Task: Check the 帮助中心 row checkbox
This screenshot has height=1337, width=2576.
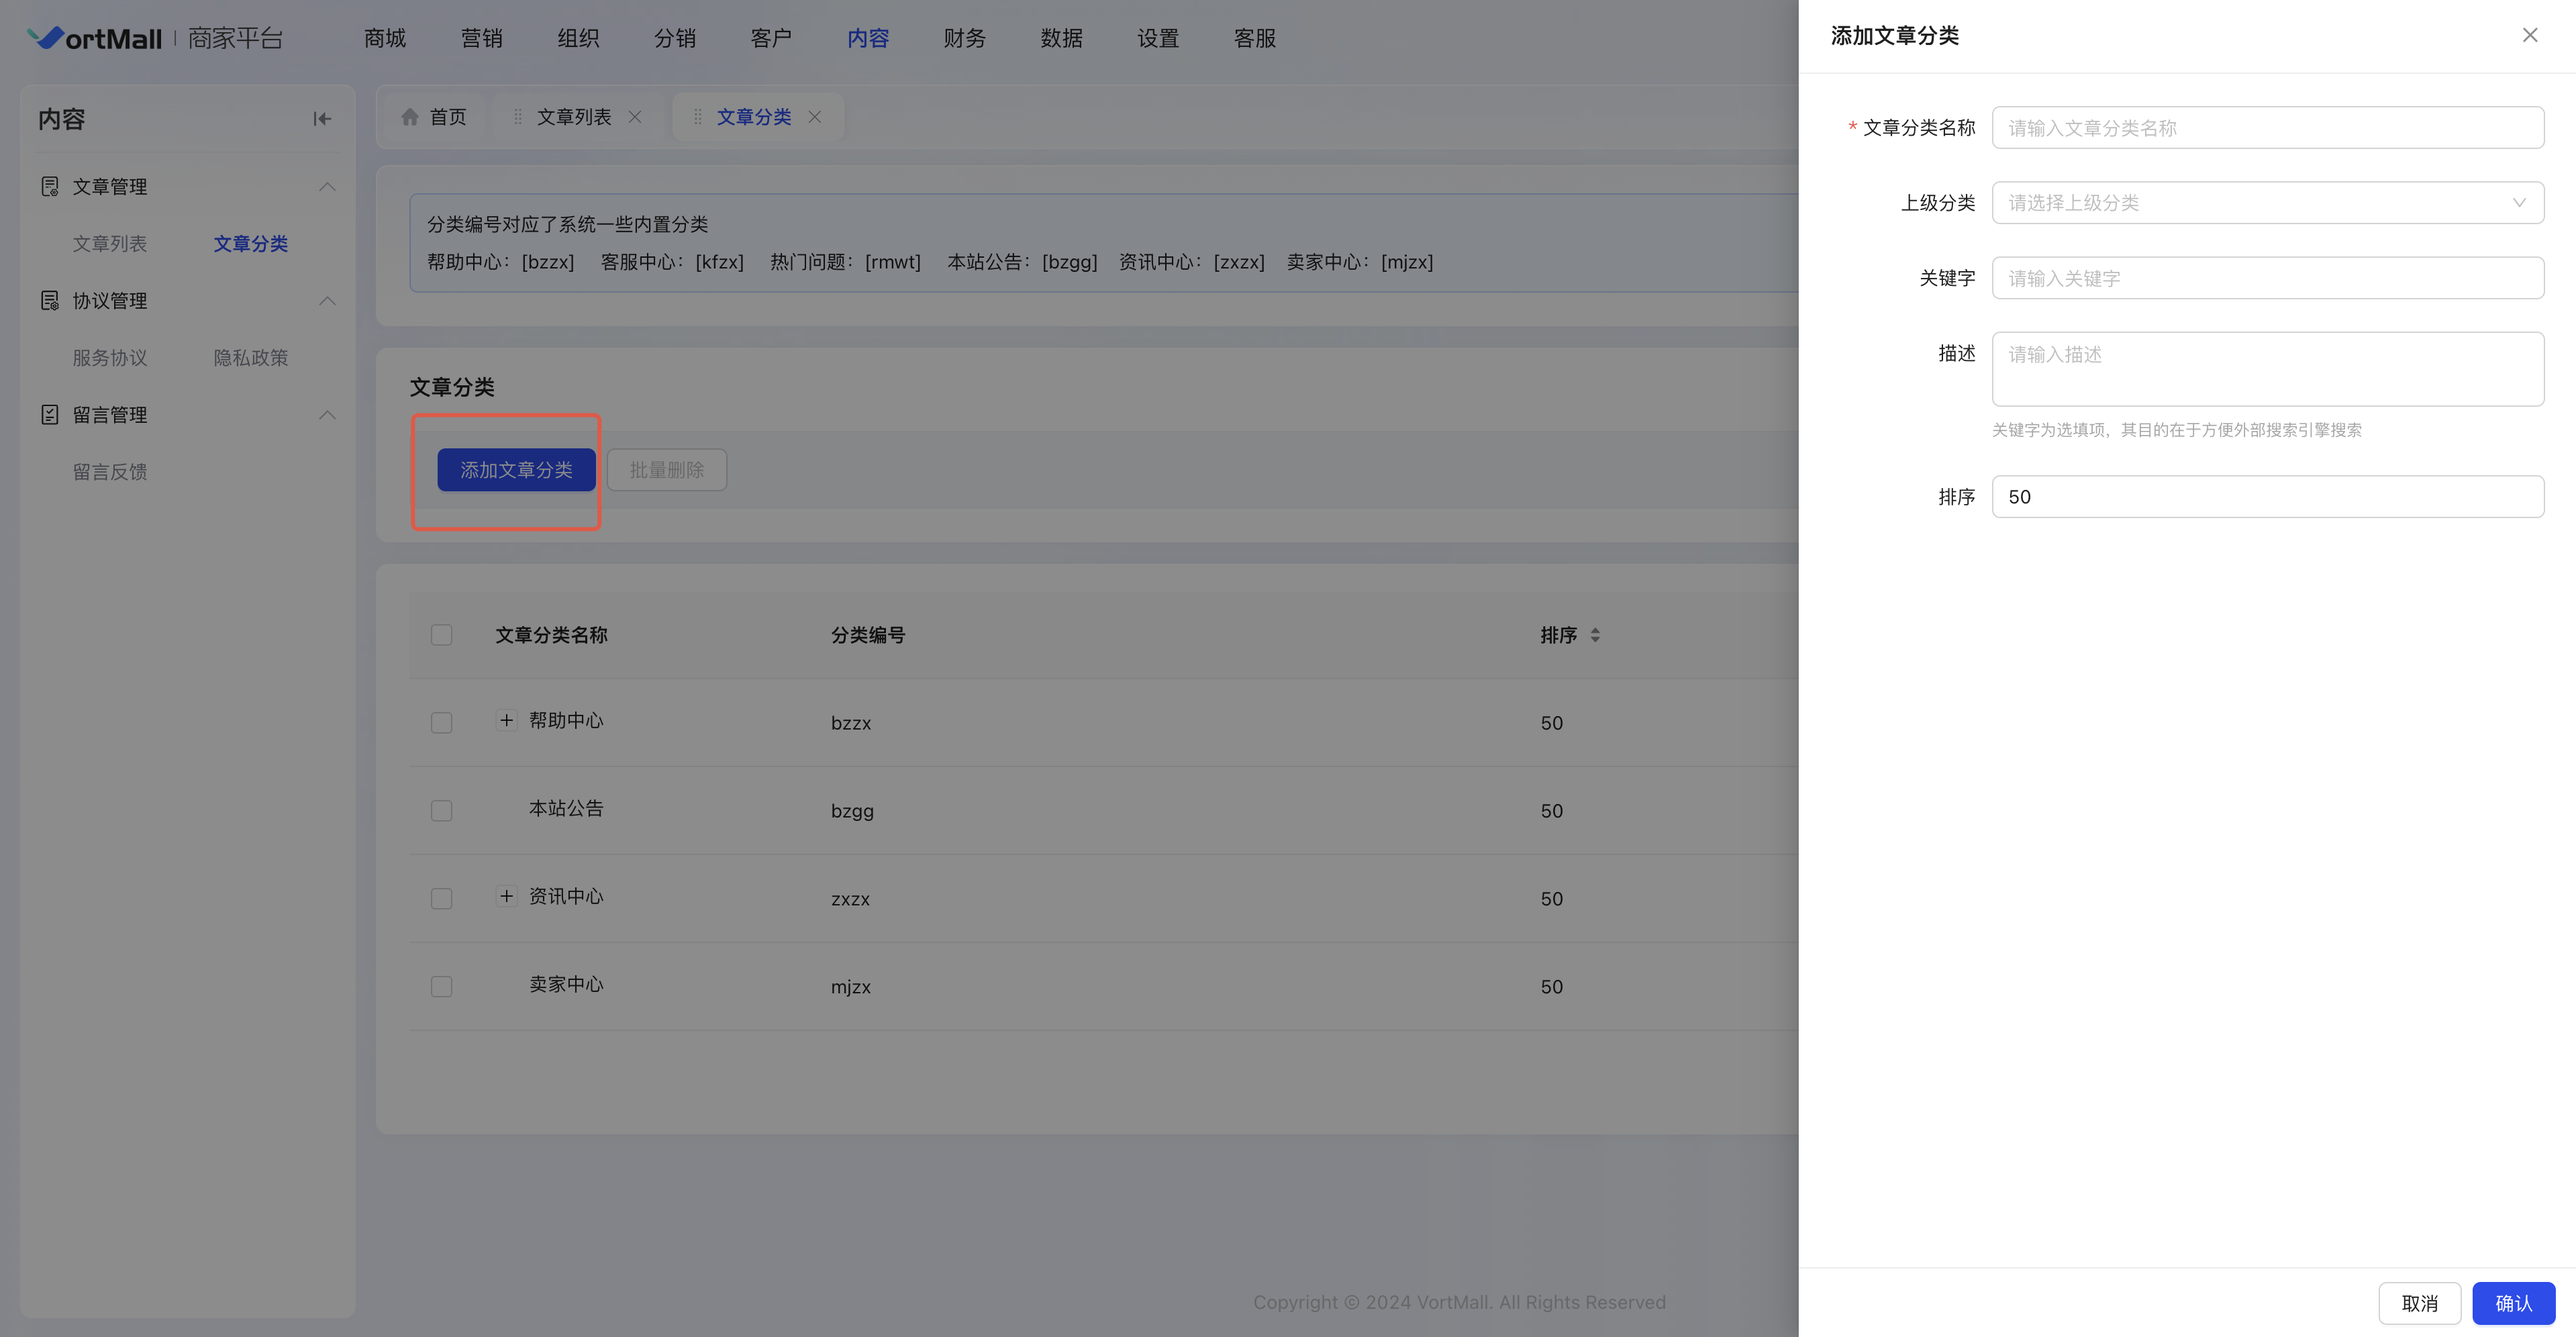Action: click(441, 723)
